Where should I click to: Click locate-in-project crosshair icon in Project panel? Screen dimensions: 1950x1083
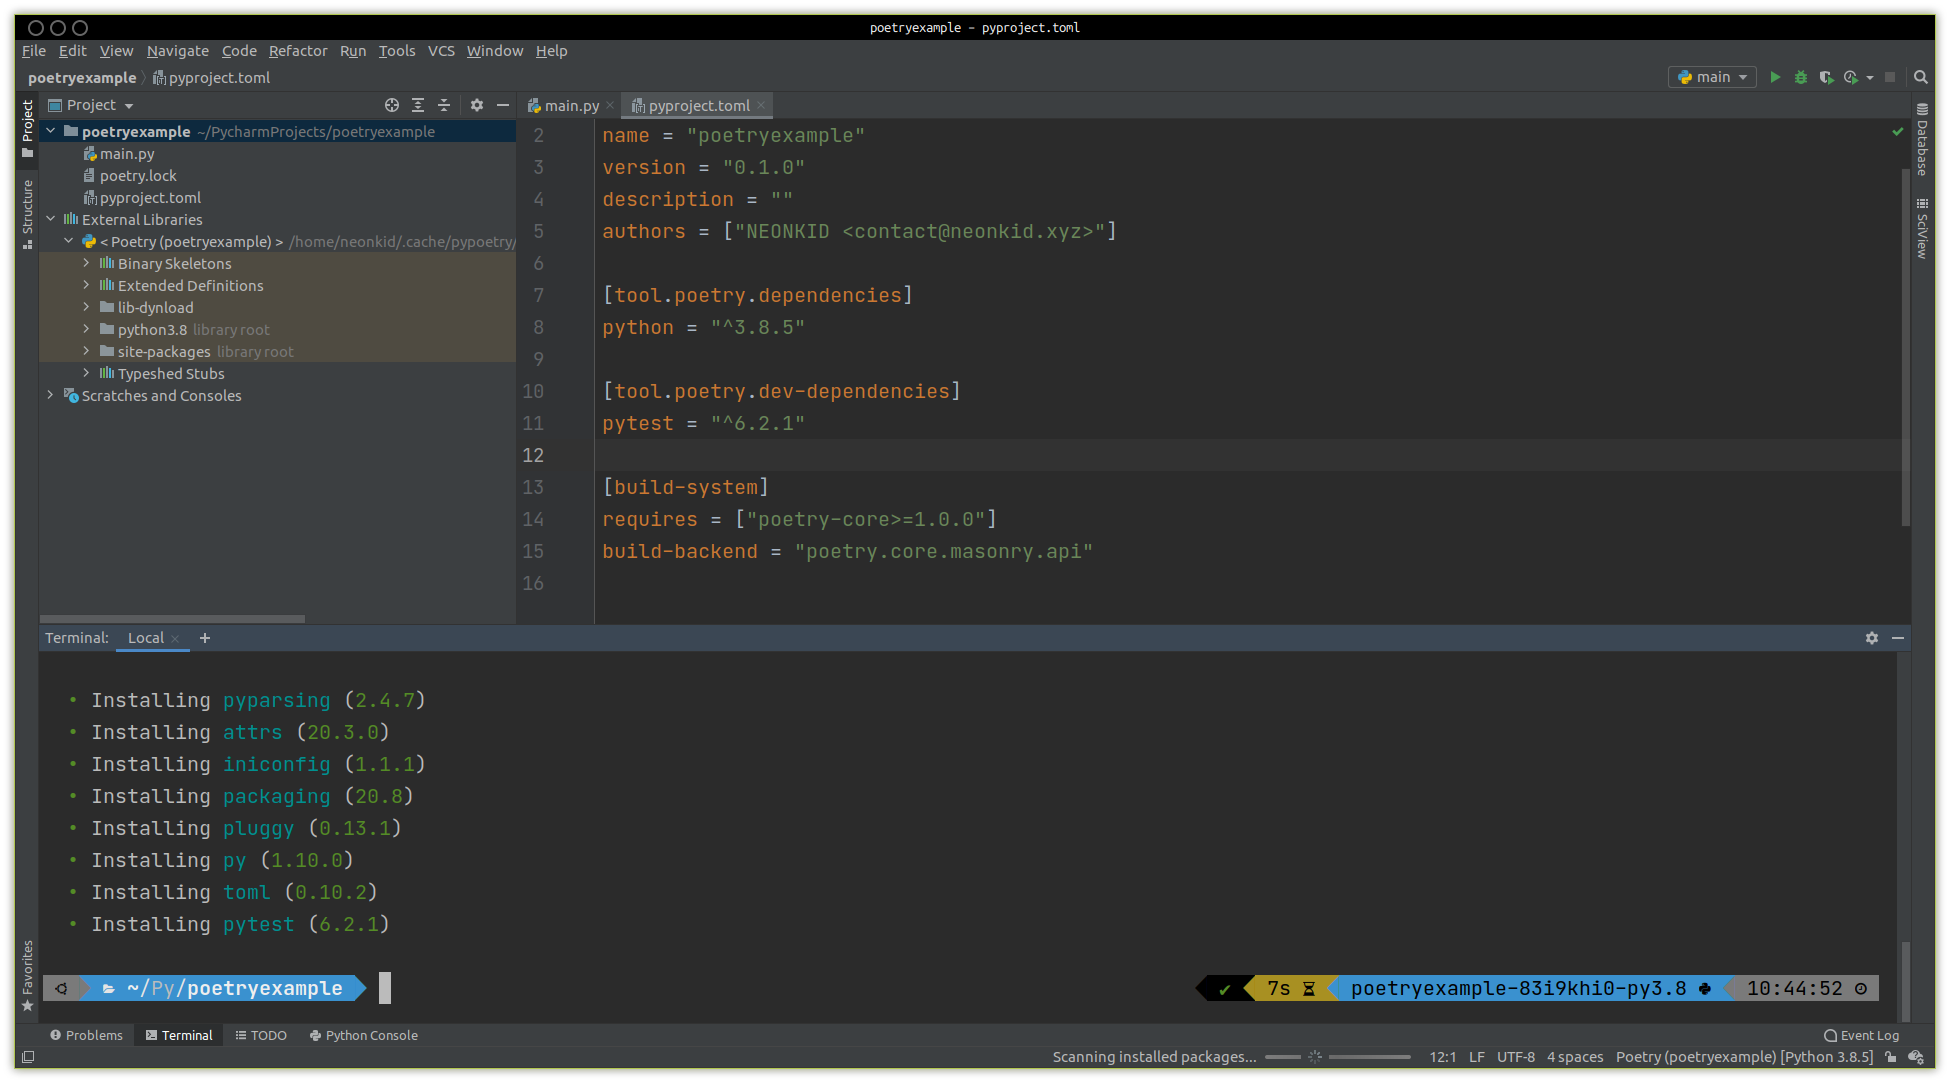tap(392, 105)
